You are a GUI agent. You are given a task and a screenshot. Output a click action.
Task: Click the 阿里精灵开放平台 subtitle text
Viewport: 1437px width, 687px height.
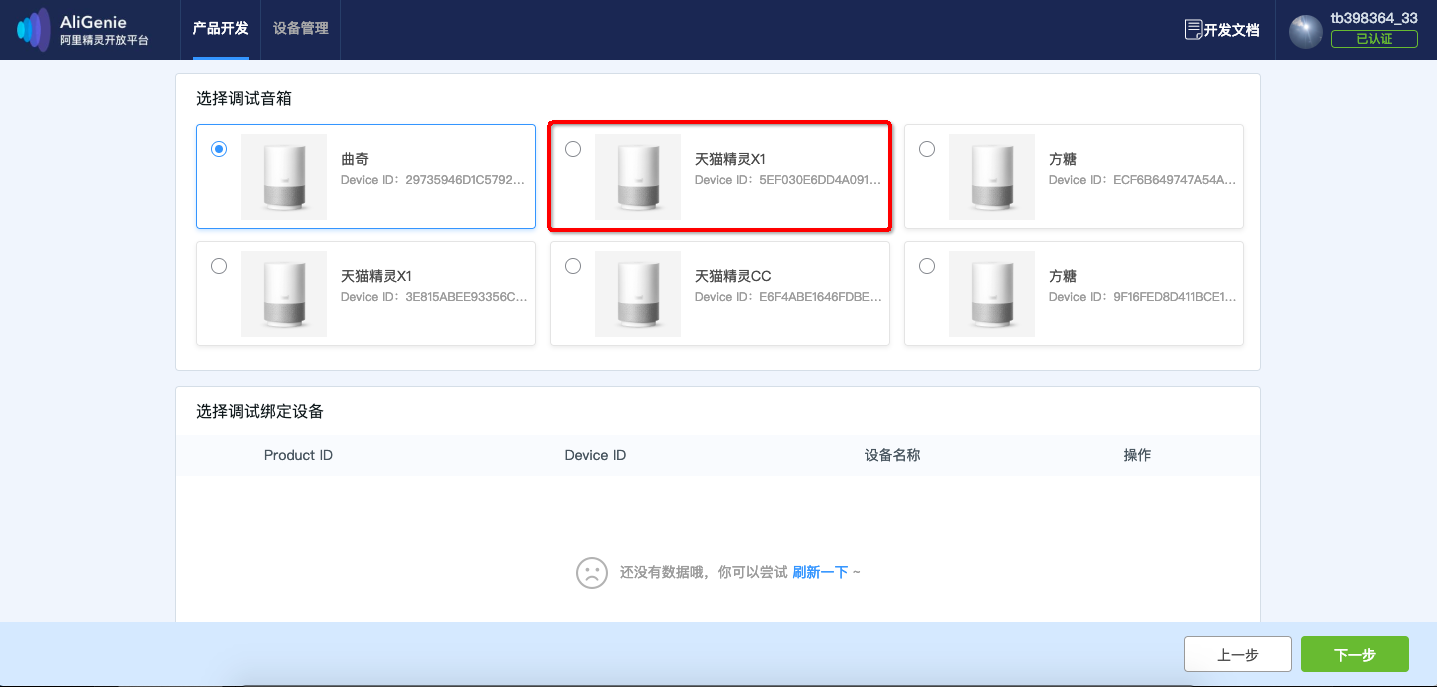104,40
